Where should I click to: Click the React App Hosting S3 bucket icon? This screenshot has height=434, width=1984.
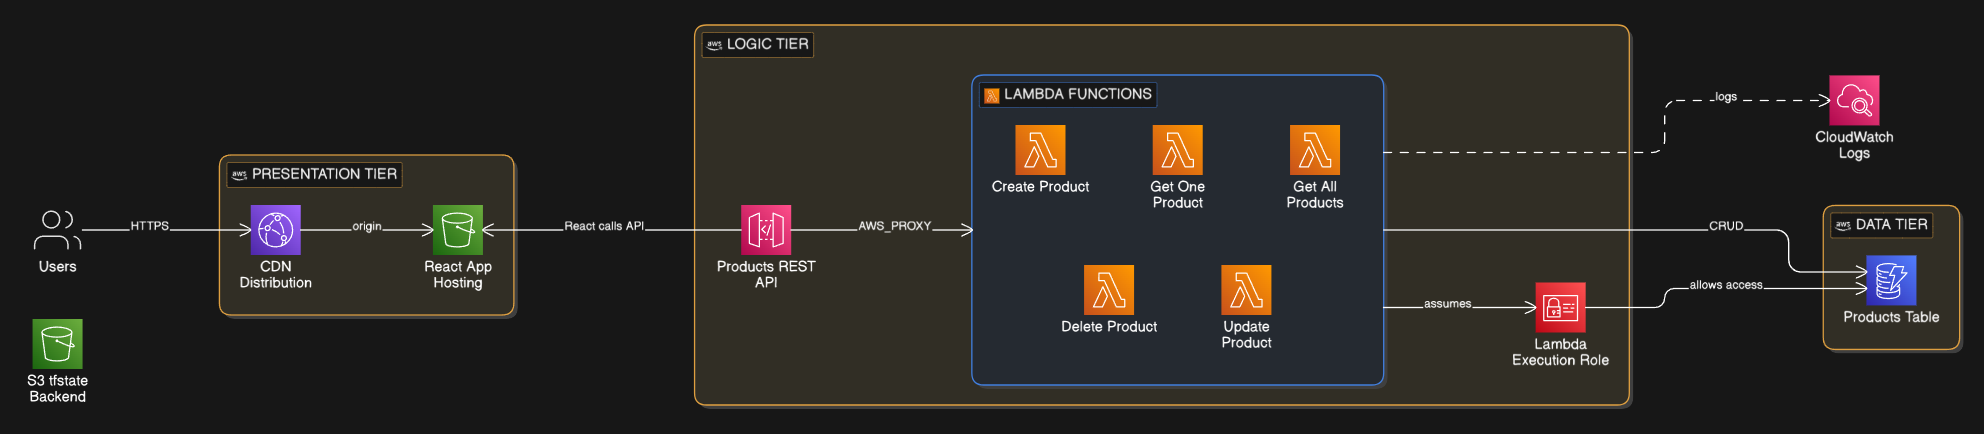(x=458, y=230)
